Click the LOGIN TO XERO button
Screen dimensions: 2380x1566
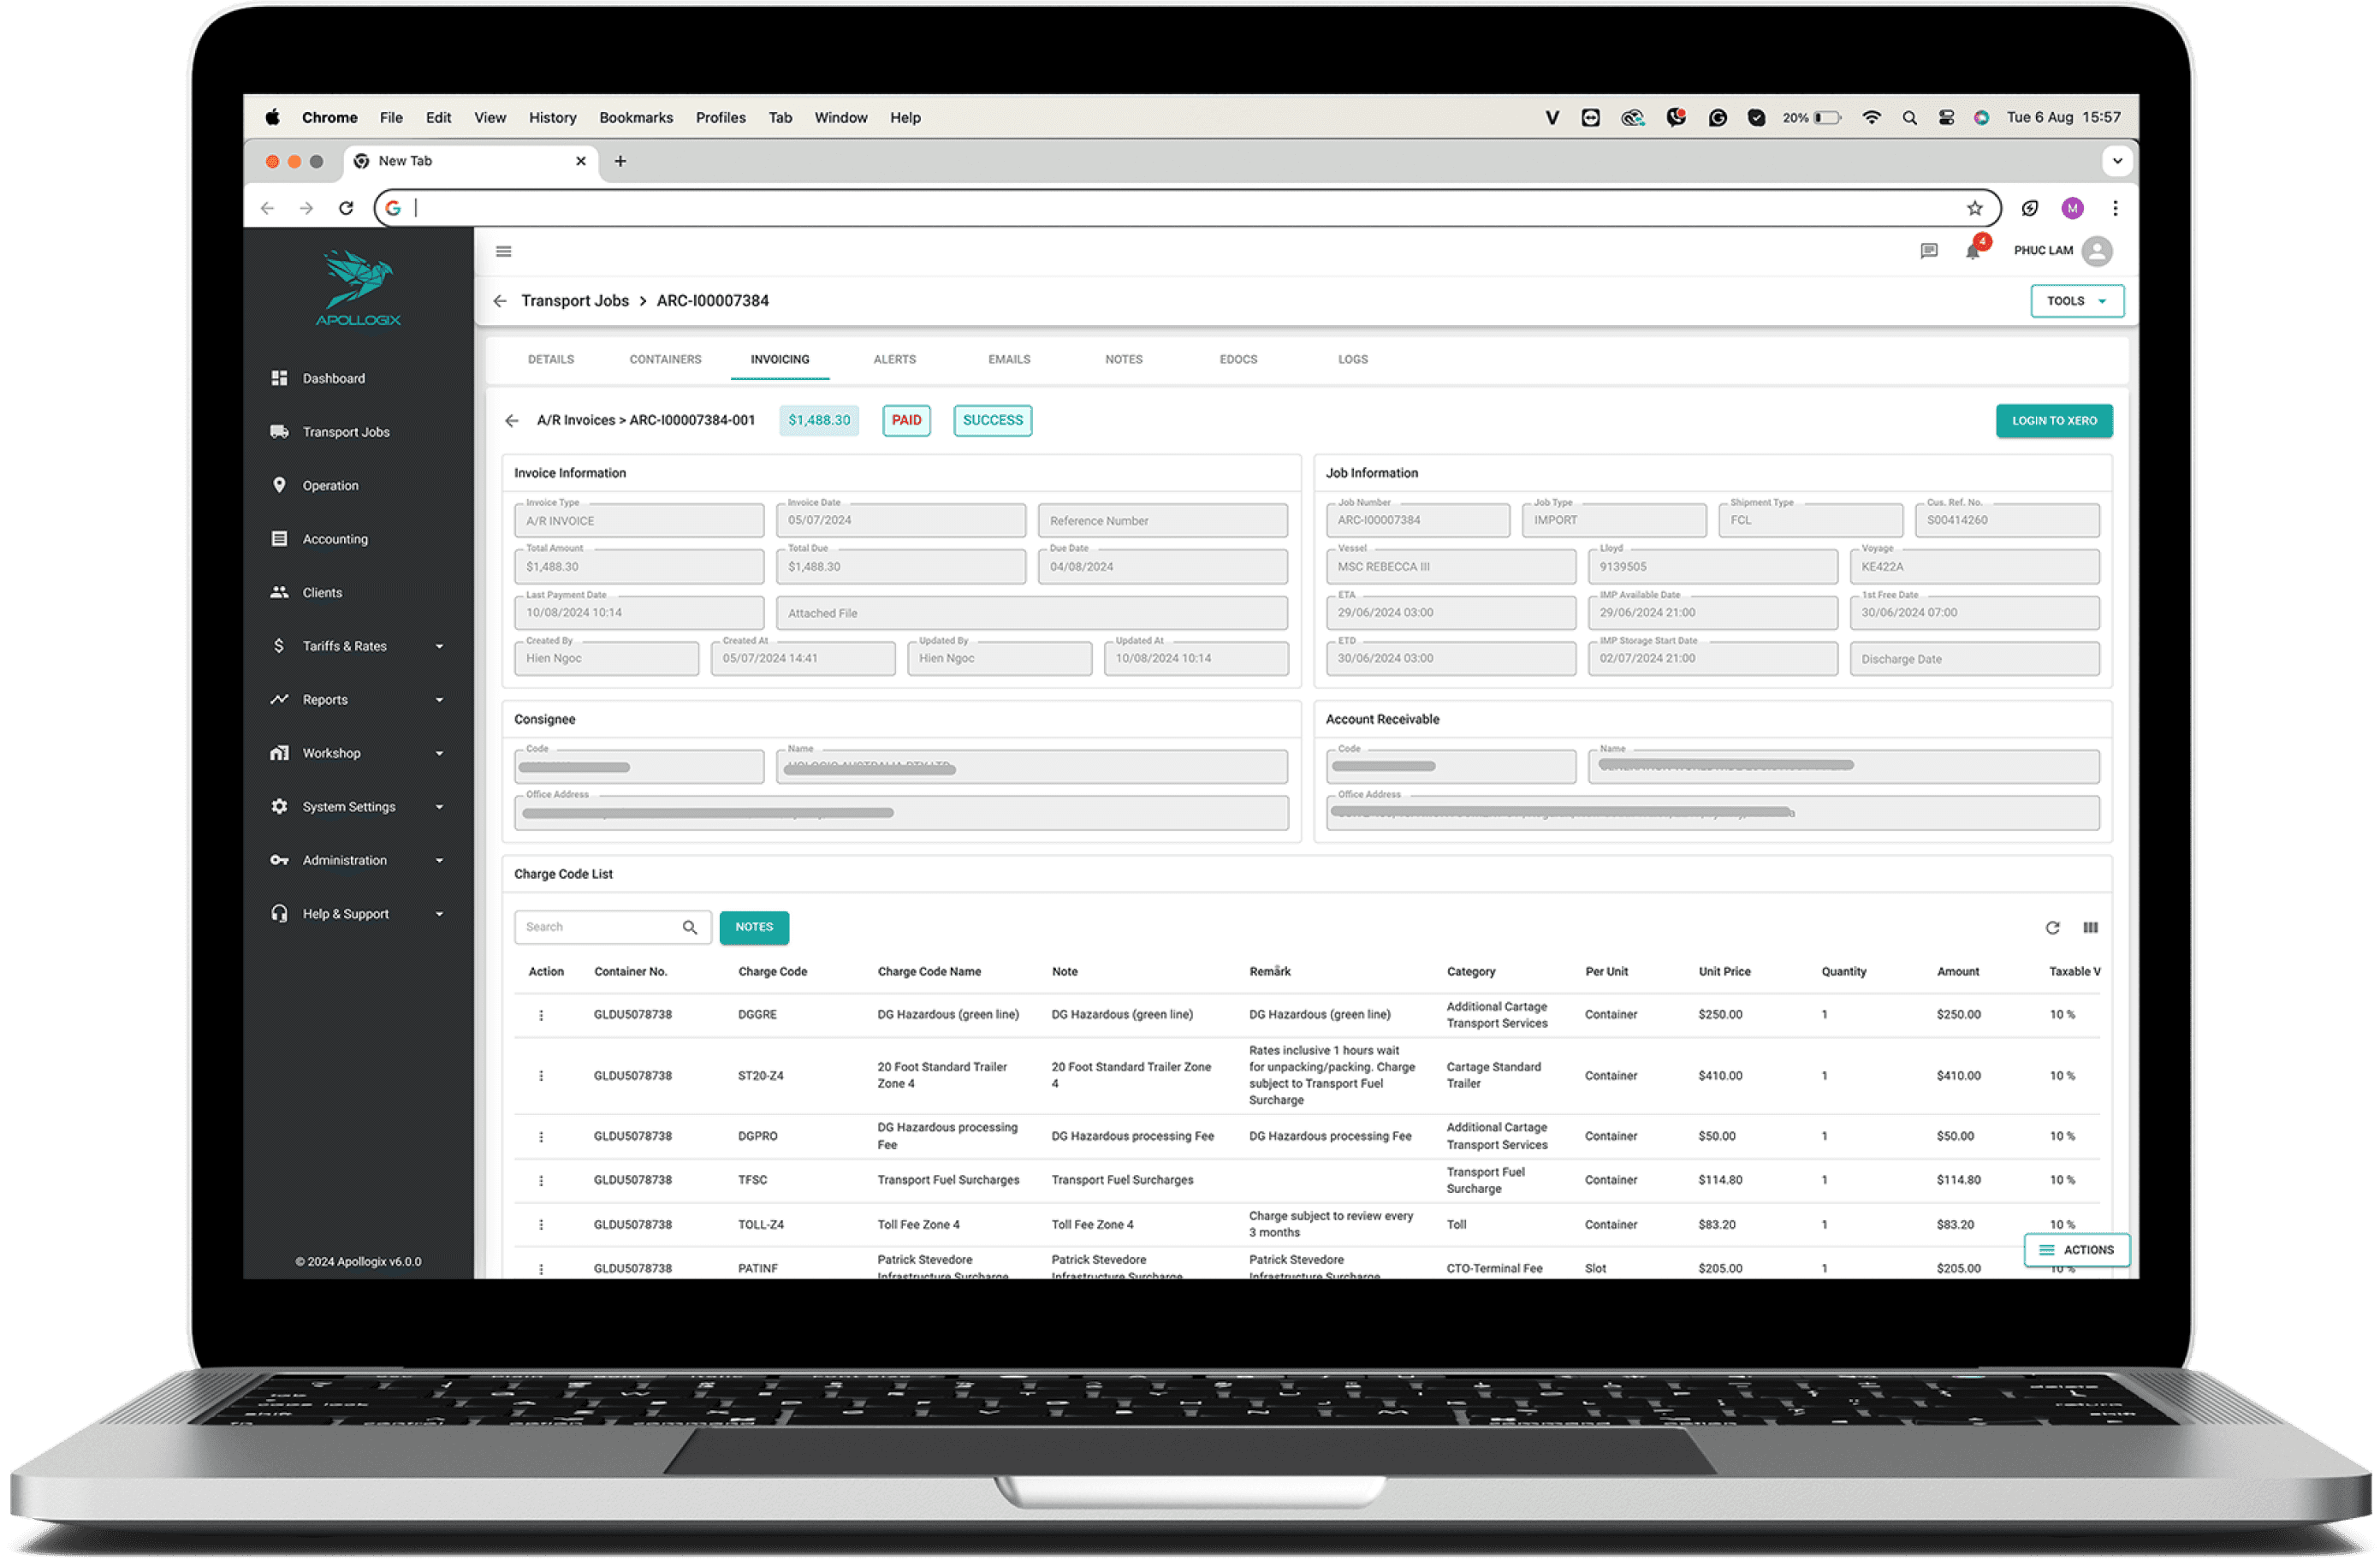2055,421
